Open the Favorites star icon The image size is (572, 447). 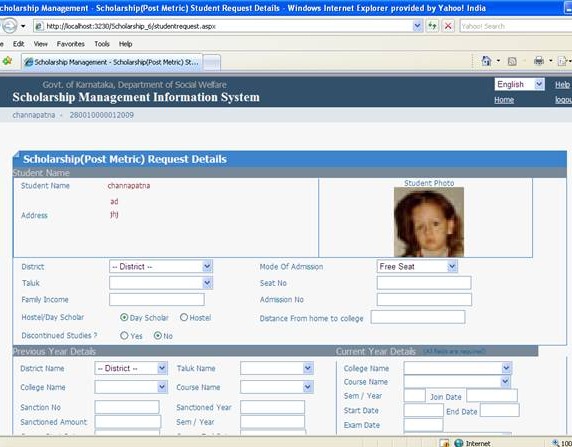click(x=7, y=61)
